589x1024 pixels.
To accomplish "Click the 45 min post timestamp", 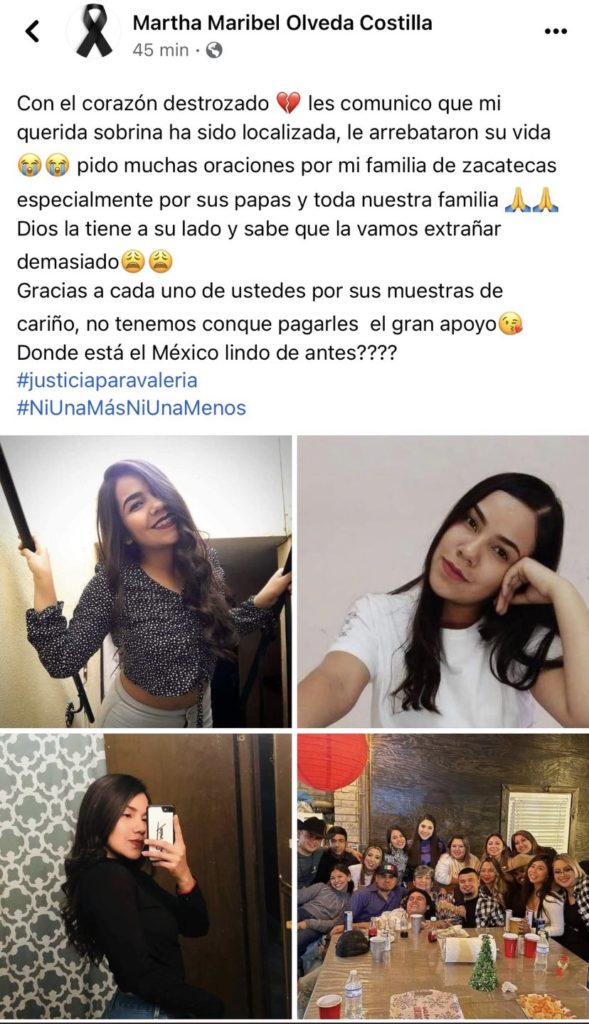I will [x=161, y=50].
